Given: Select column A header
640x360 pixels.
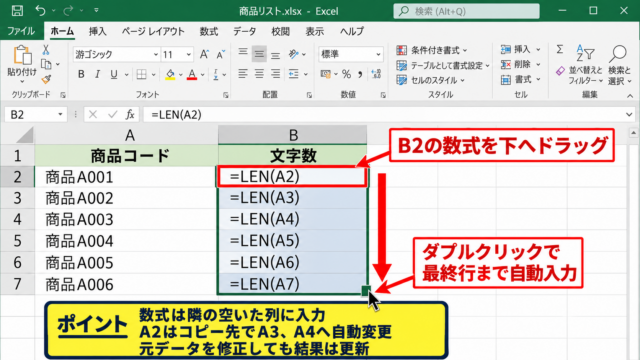Looking at the screenshot, I should (130, 135).
